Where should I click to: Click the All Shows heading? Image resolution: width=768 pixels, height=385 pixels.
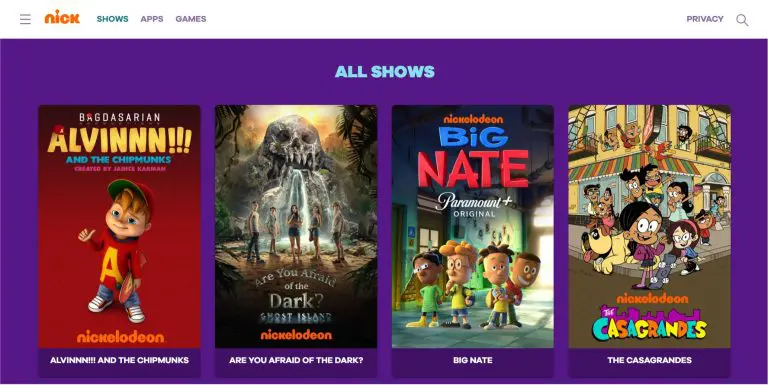[x=384, y=72]
